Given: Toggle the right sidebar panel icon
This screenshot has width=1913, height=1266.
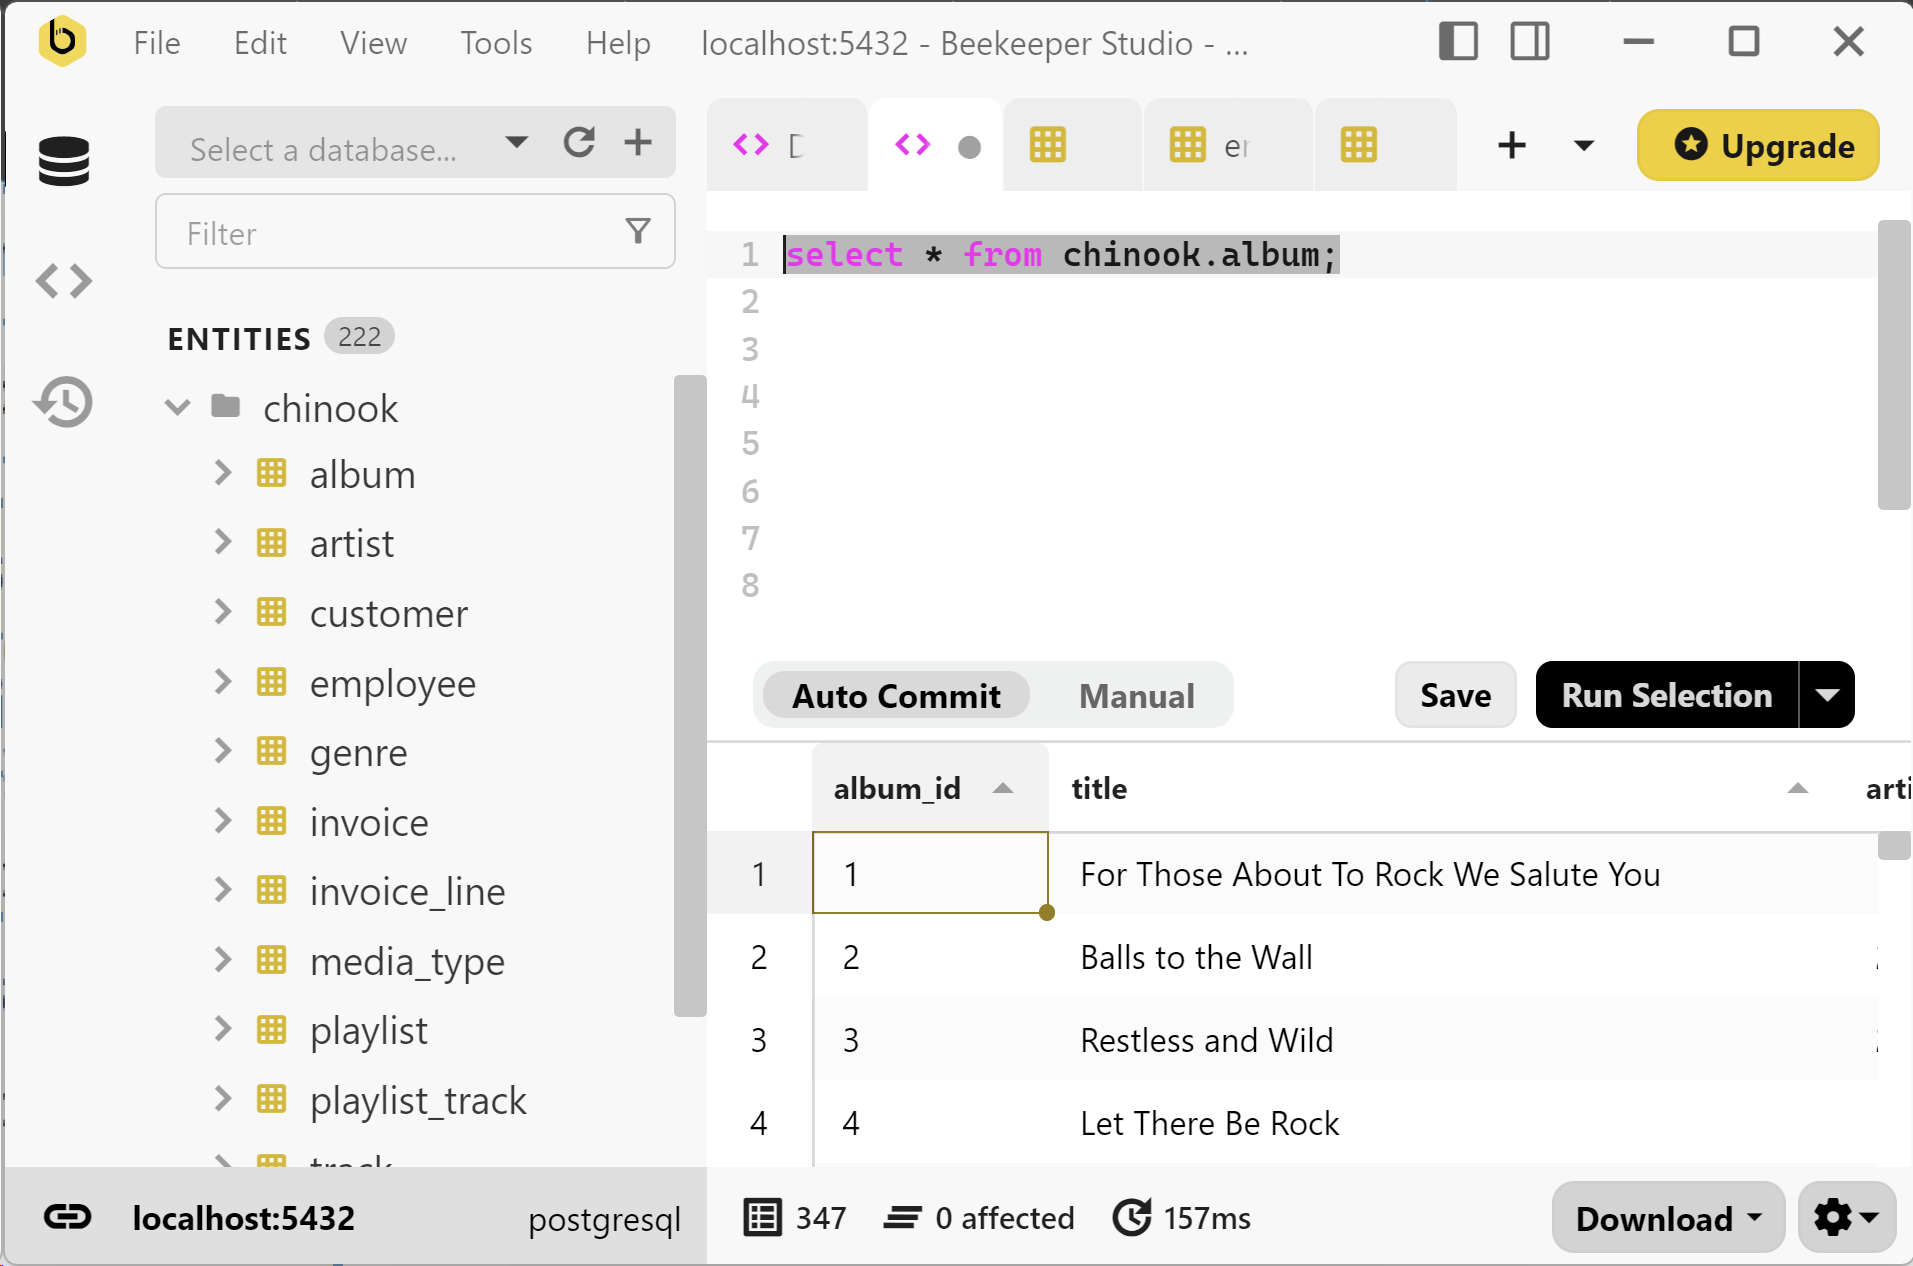Looking at the screenshot, I should tap(1529, 42).
